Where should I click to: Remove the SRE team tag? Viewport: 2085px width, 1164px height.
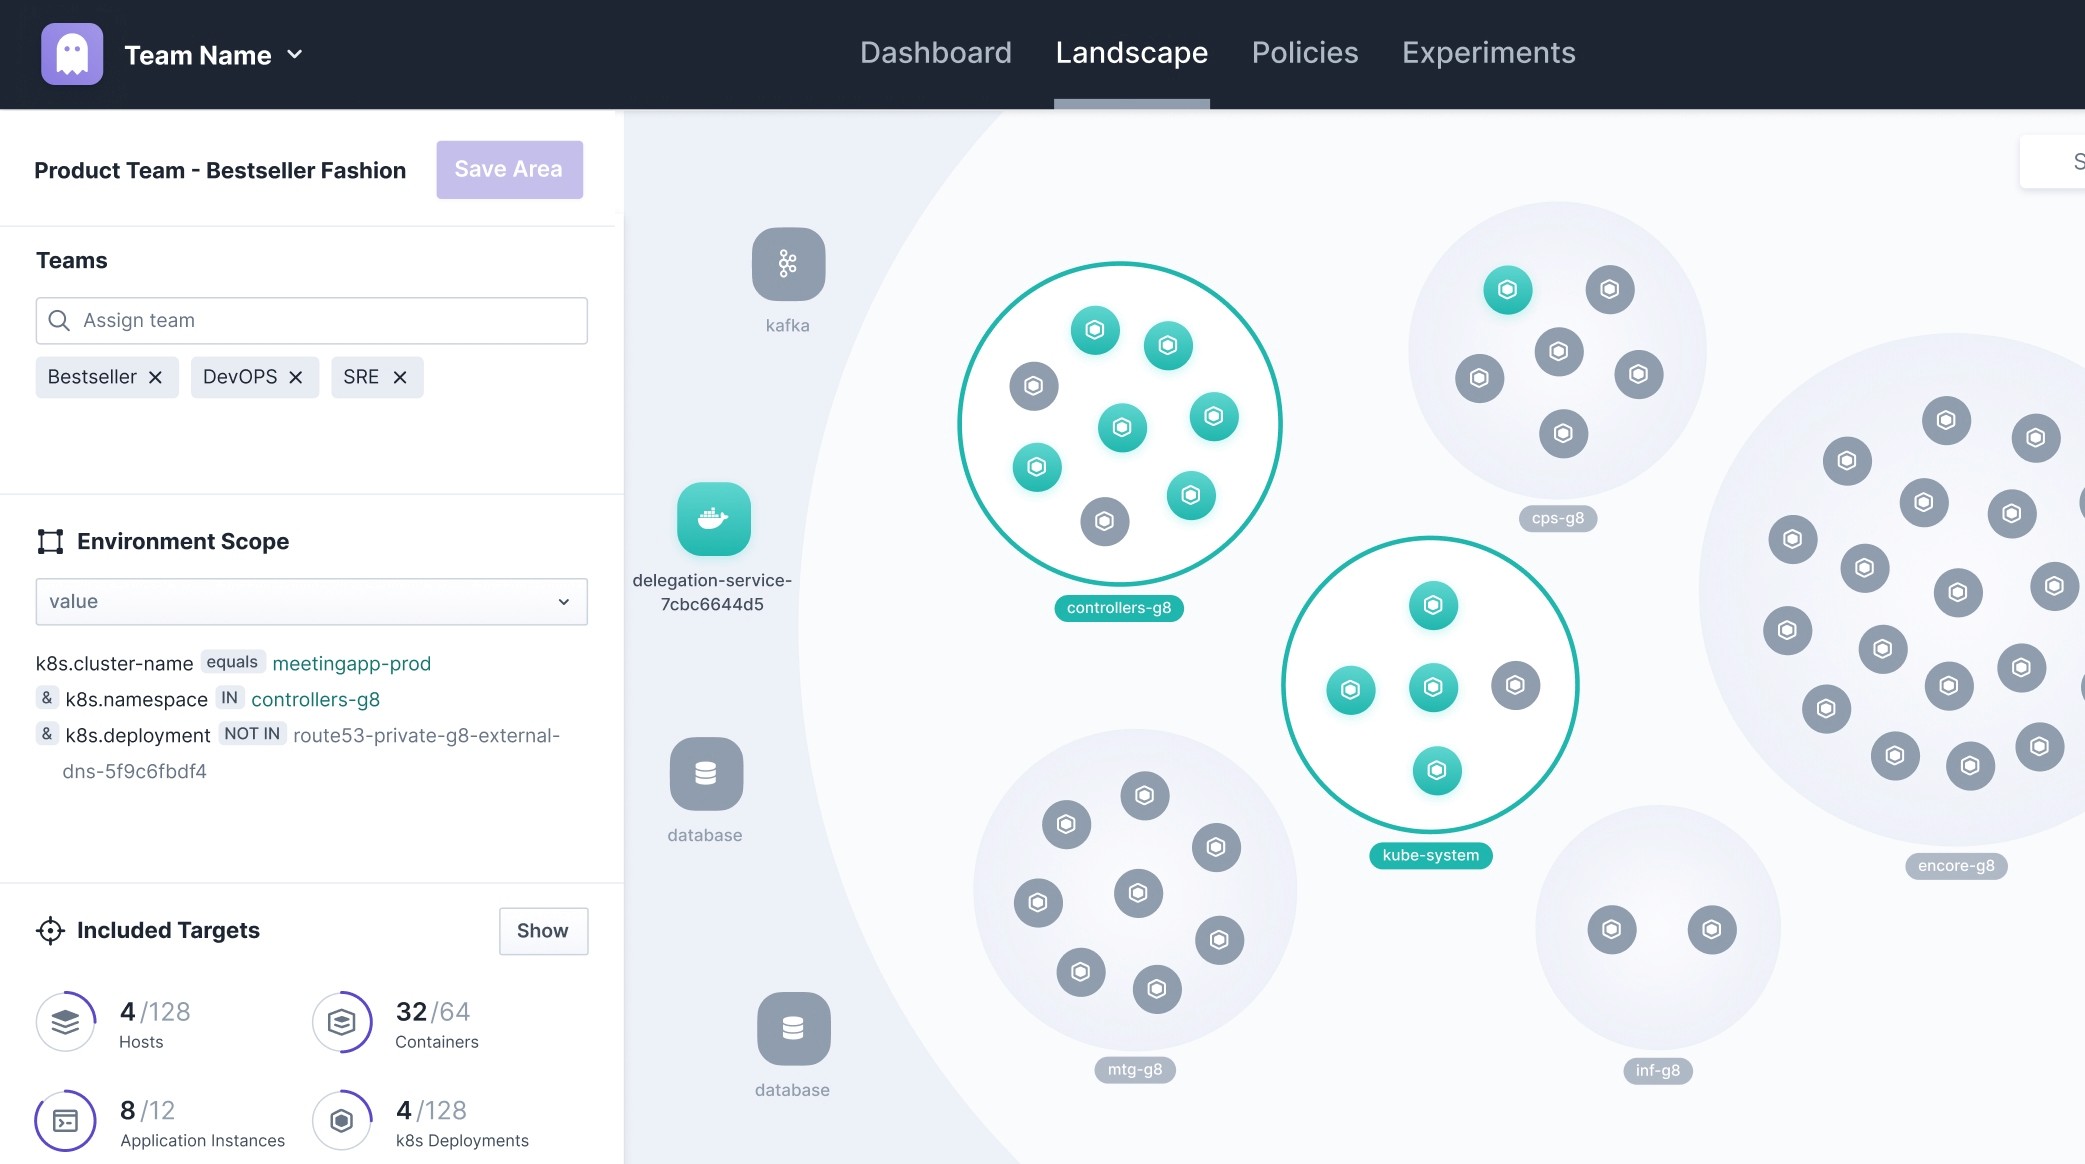coord(400,377)
